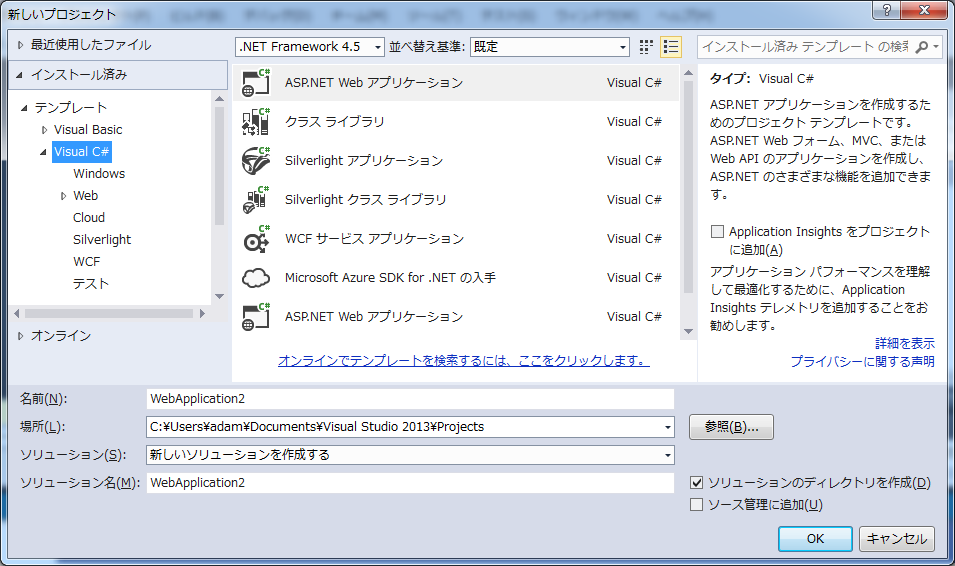Click the Microsoft Azure SDK cloud icon
Screen dimensions: 955x566
click(x=256, y=278)
